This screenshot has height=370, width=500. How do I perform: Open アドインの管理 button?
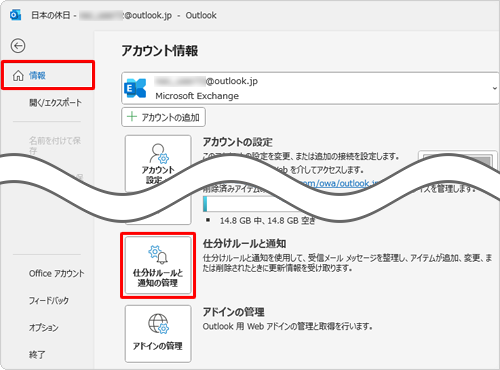click(158, 334)
